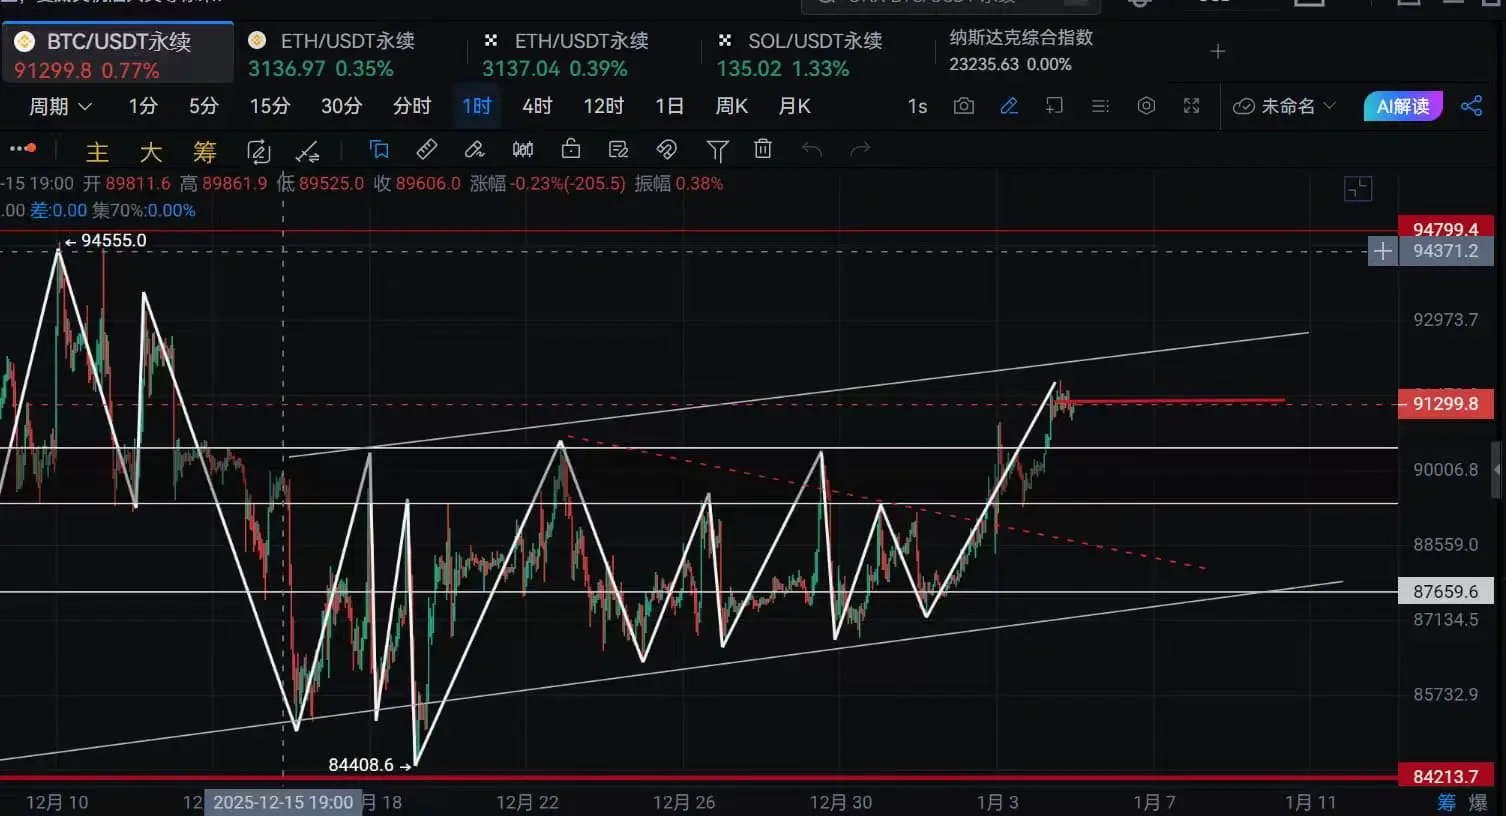Click the refresh-square icon beside 筹
The image size is (1506, 816).
coord(259,151)
